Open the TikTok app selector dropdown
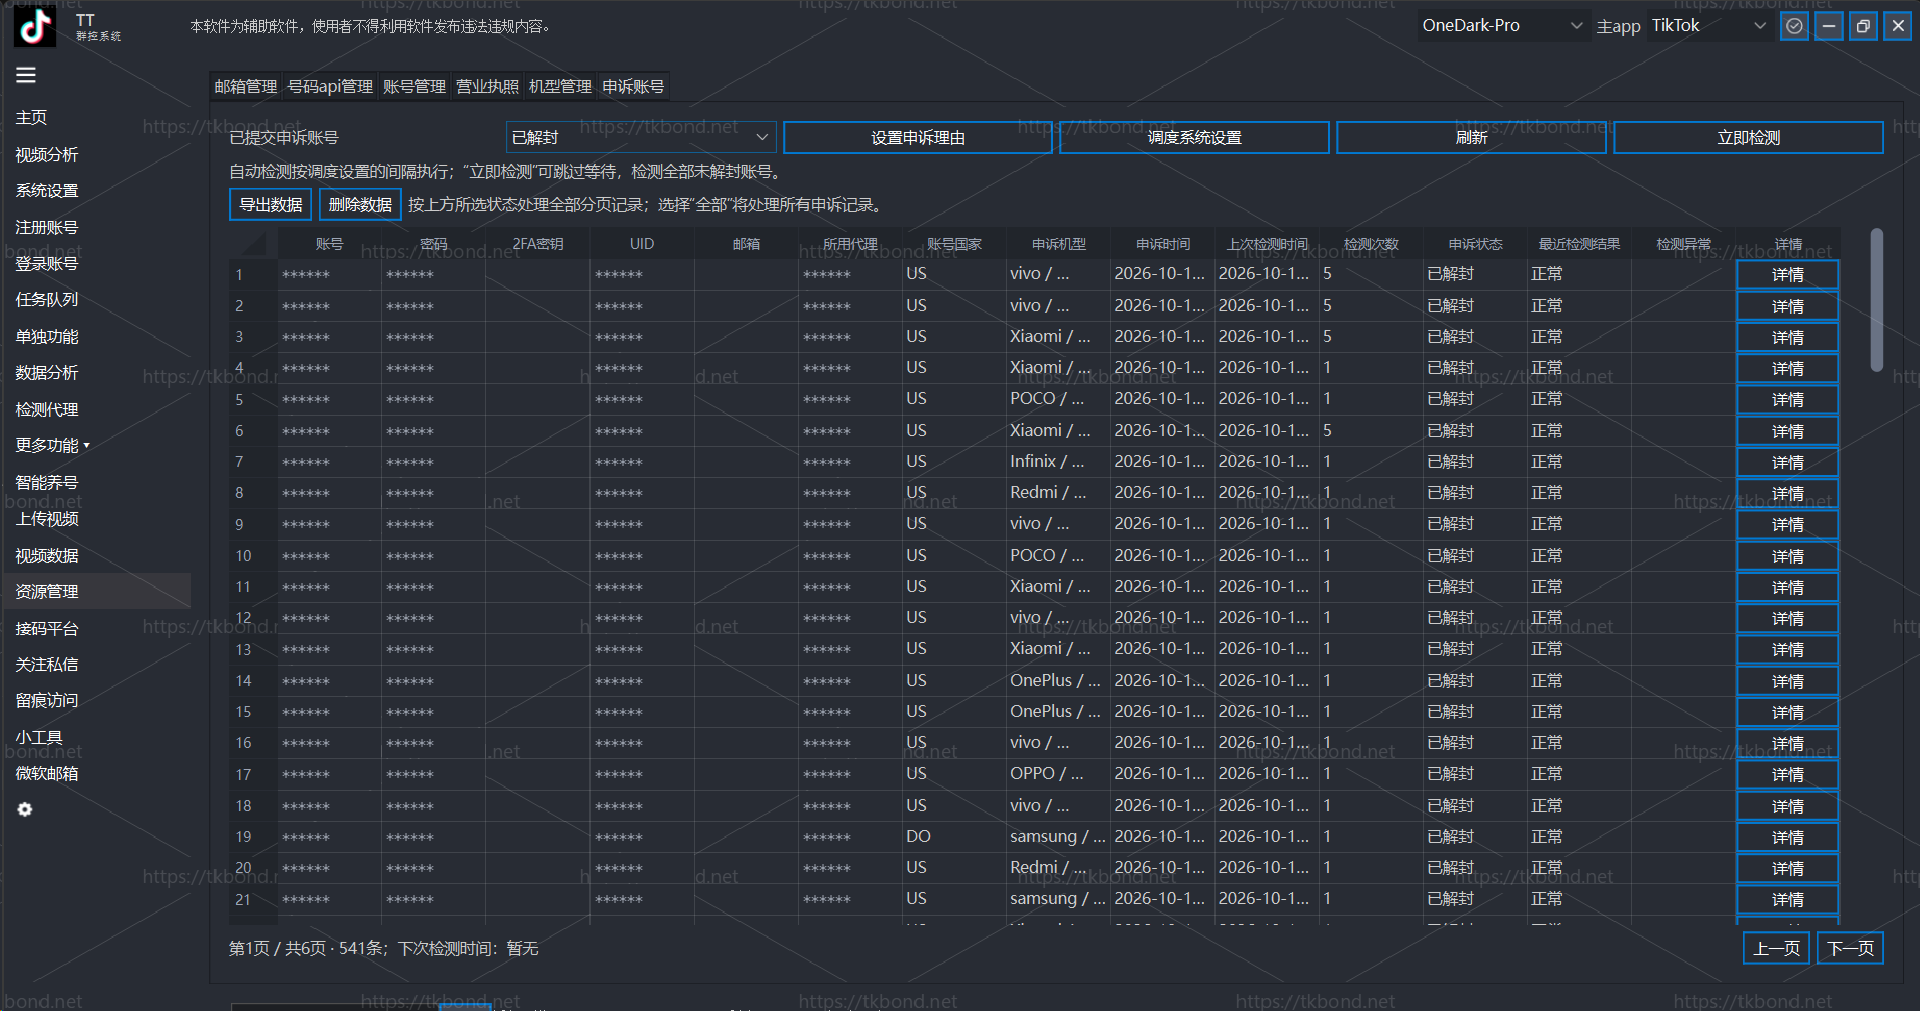The image size is (1920, 1011). pyautogui.click(x=1709, y=26)
